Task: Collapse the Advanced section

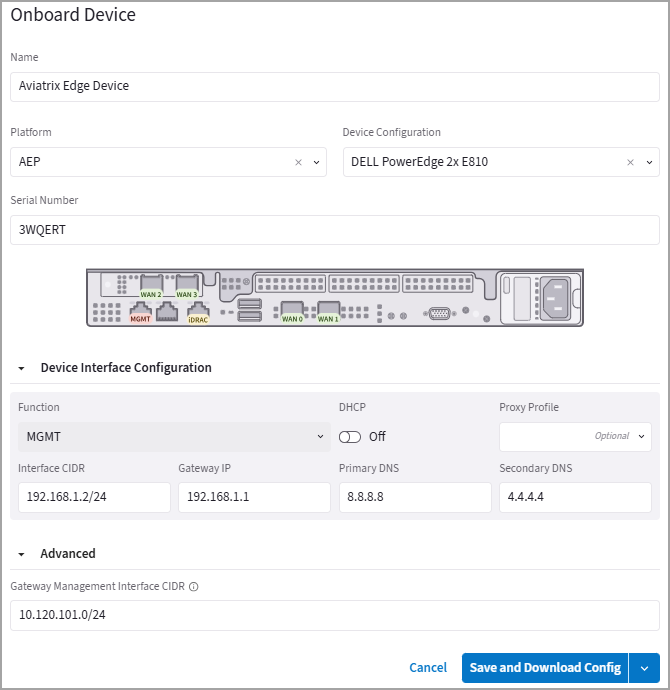Action: click(x=22, y=554)
